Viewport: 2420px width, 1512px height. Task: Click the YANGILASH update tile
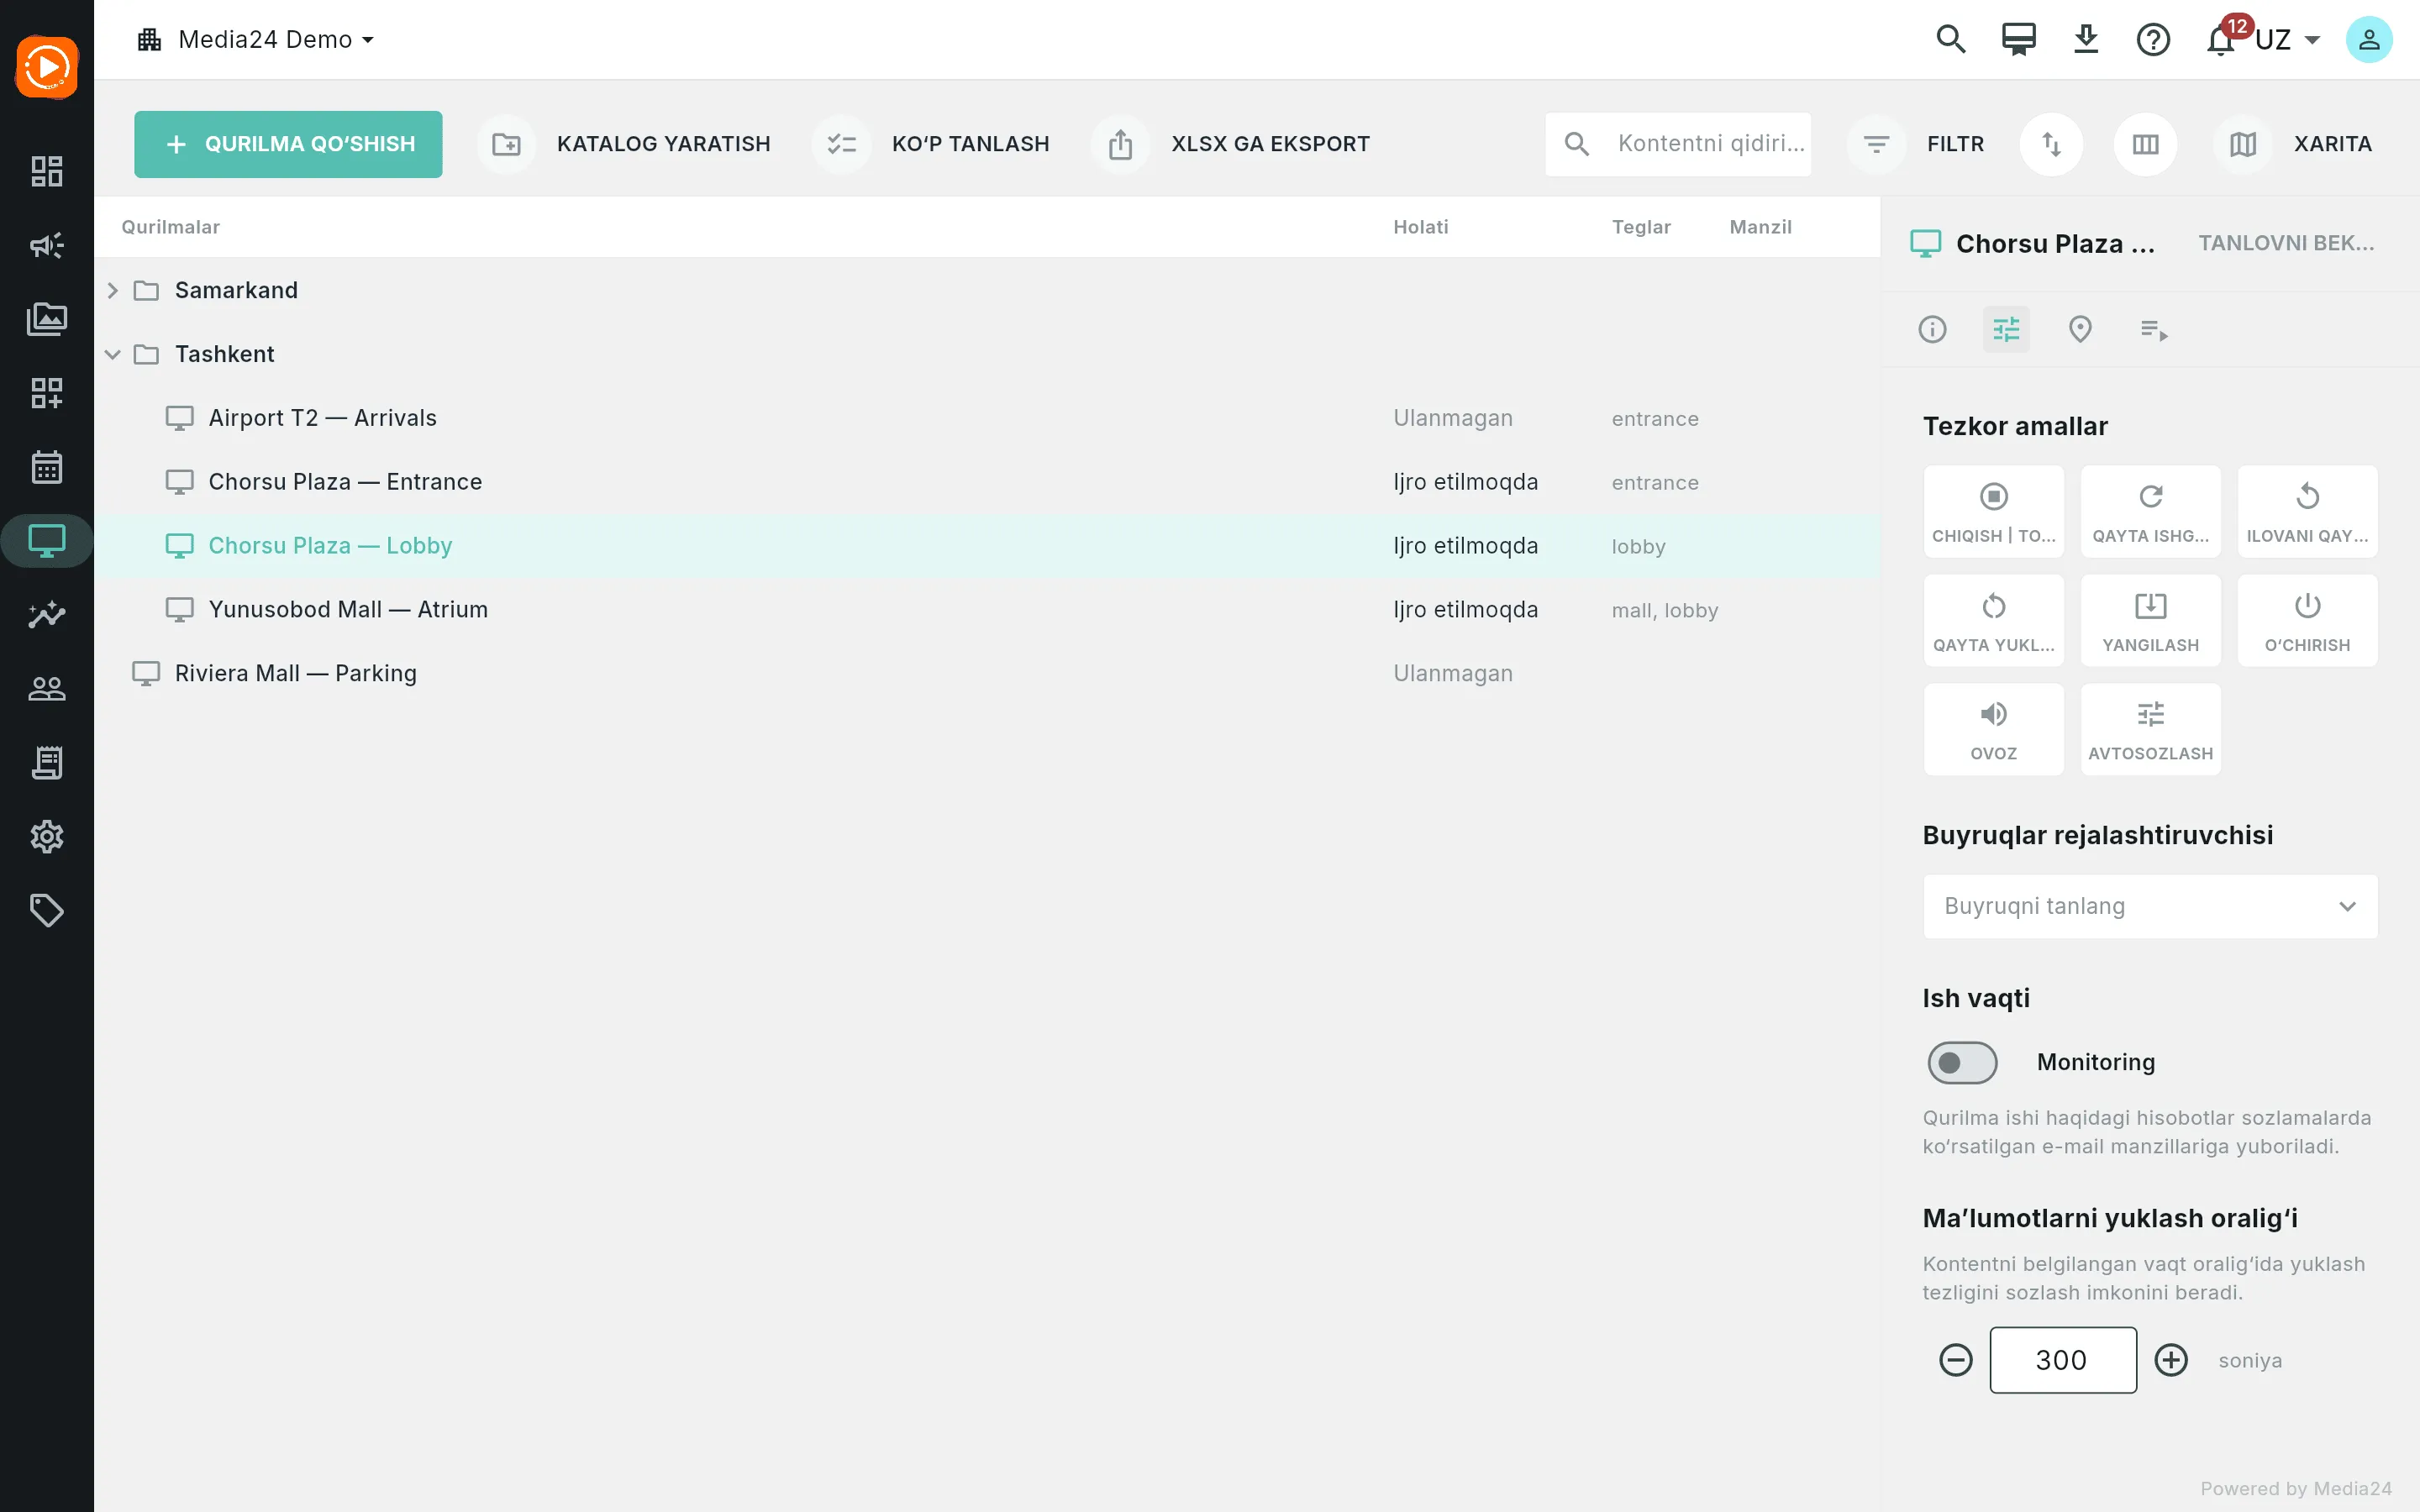pyautogui.click(x=2150, y=620)
